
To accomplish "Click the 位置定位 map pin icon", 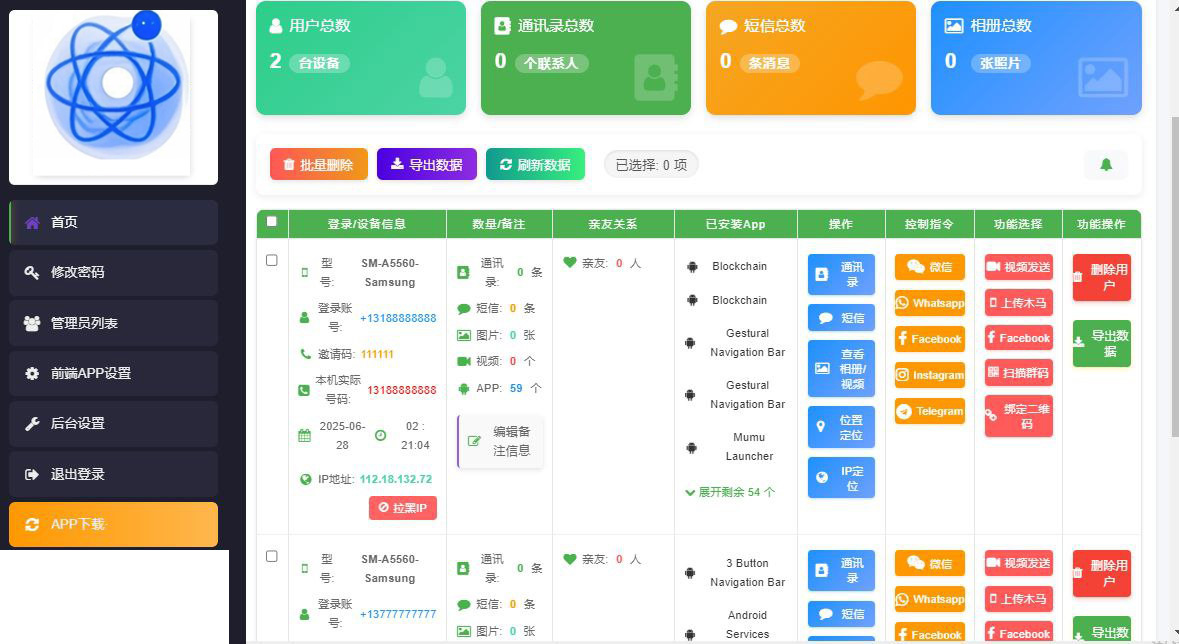I will [821, 426].
